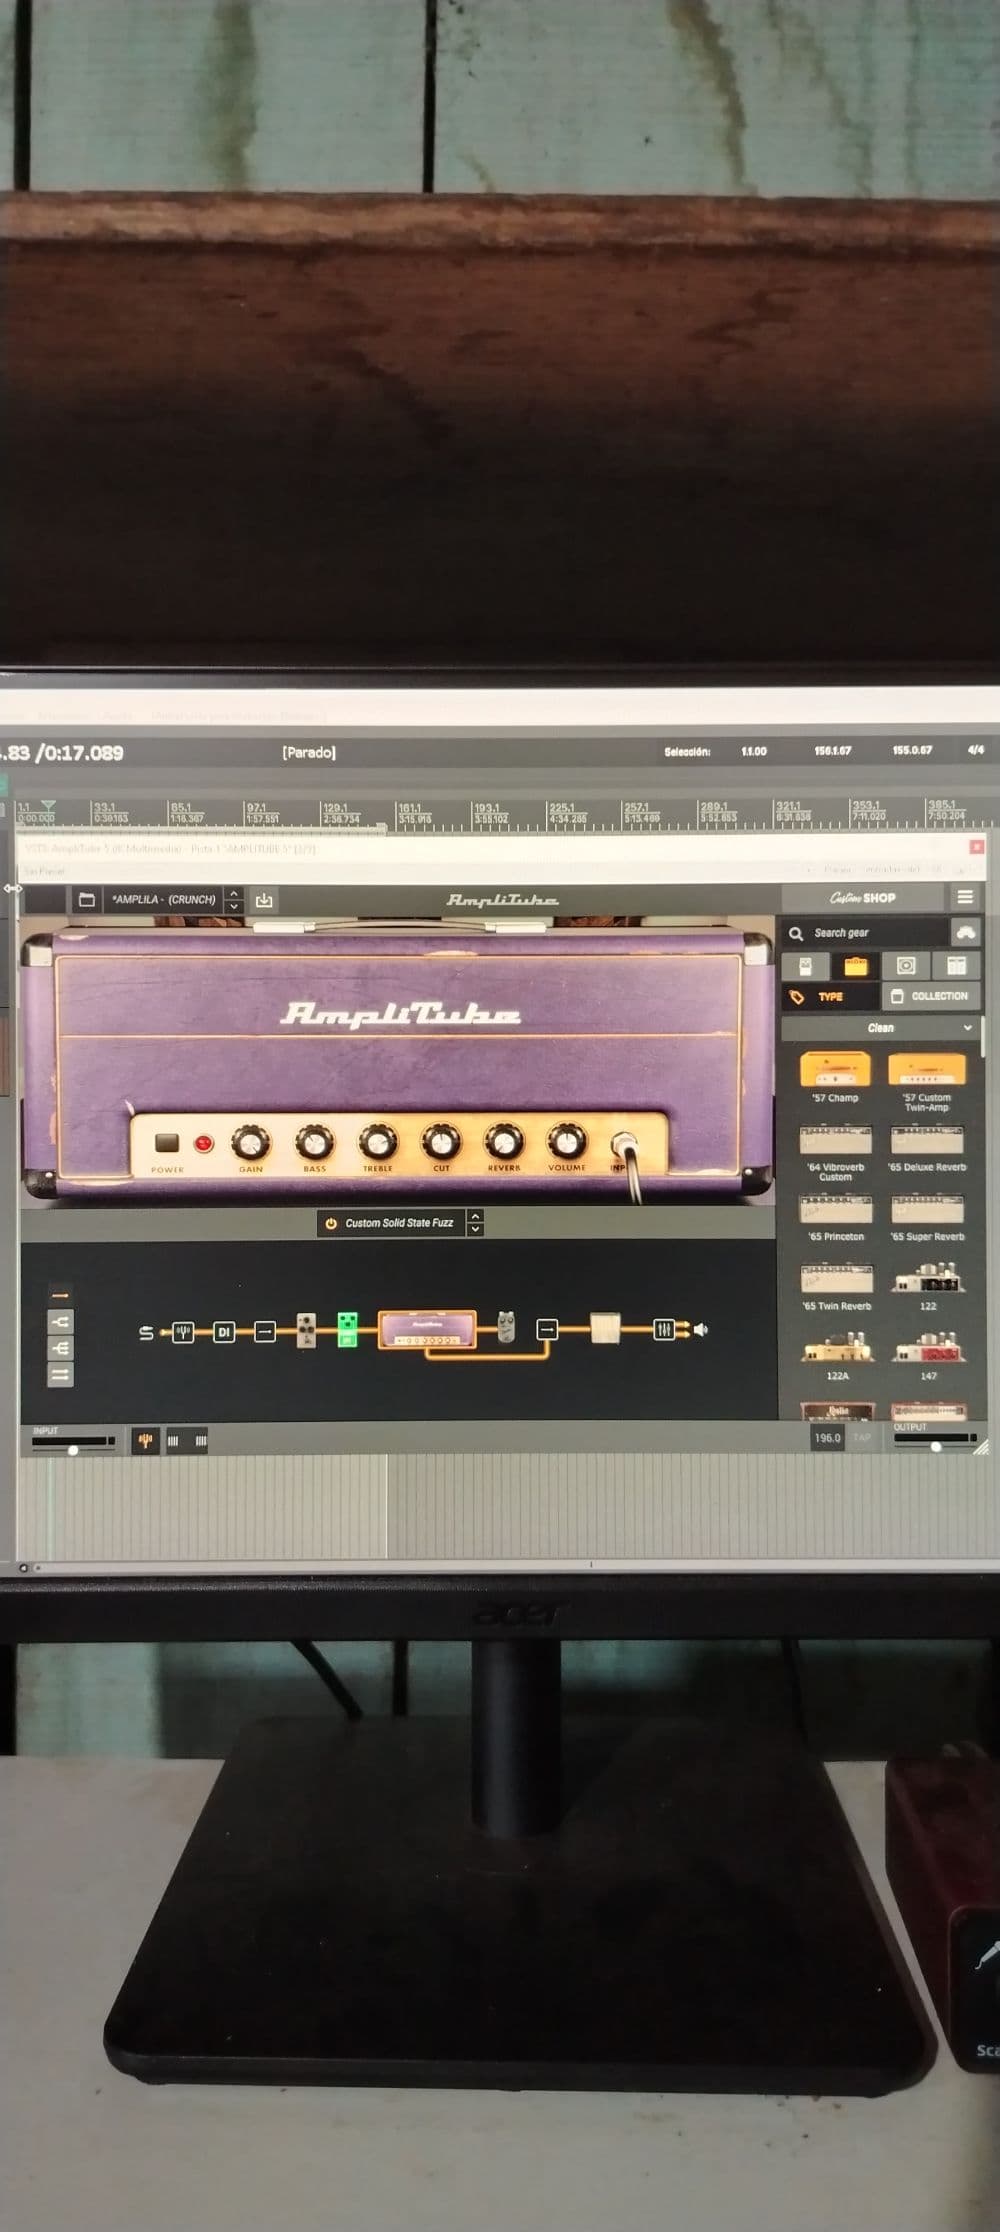Image resolution: width=1000 pixels, height=2232 pixels.
Task: Toggle the orange tuner button in bottom bar
Action: [146, 1441]
